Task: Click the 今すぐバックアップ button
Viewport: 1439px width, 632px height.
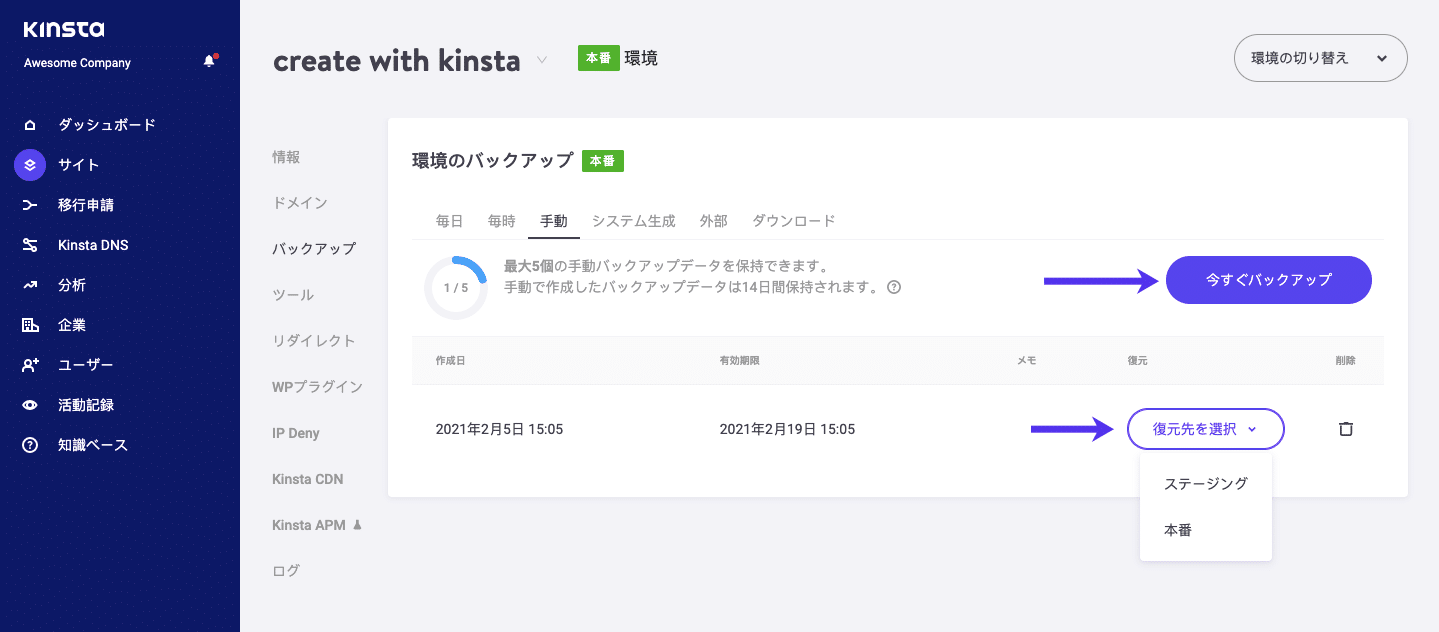Action: 1268,280
